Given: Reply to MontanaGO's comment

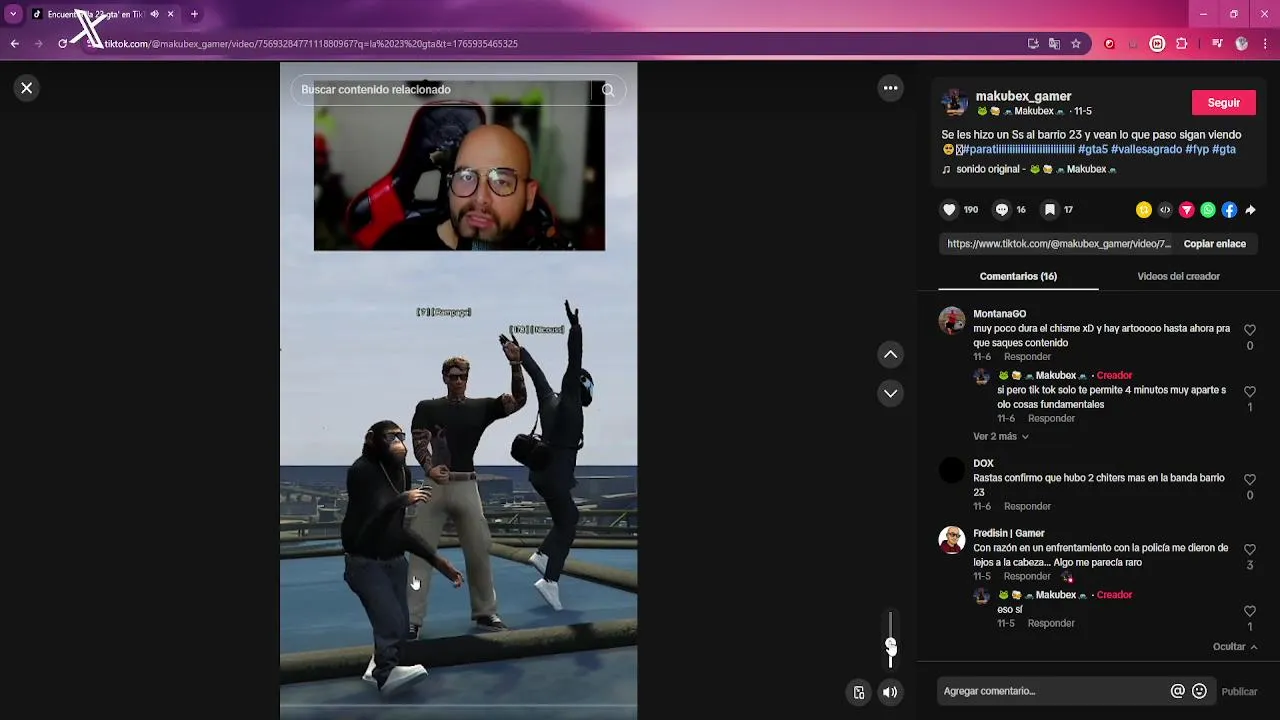Looking at the screenshot, I should 1027,357.
